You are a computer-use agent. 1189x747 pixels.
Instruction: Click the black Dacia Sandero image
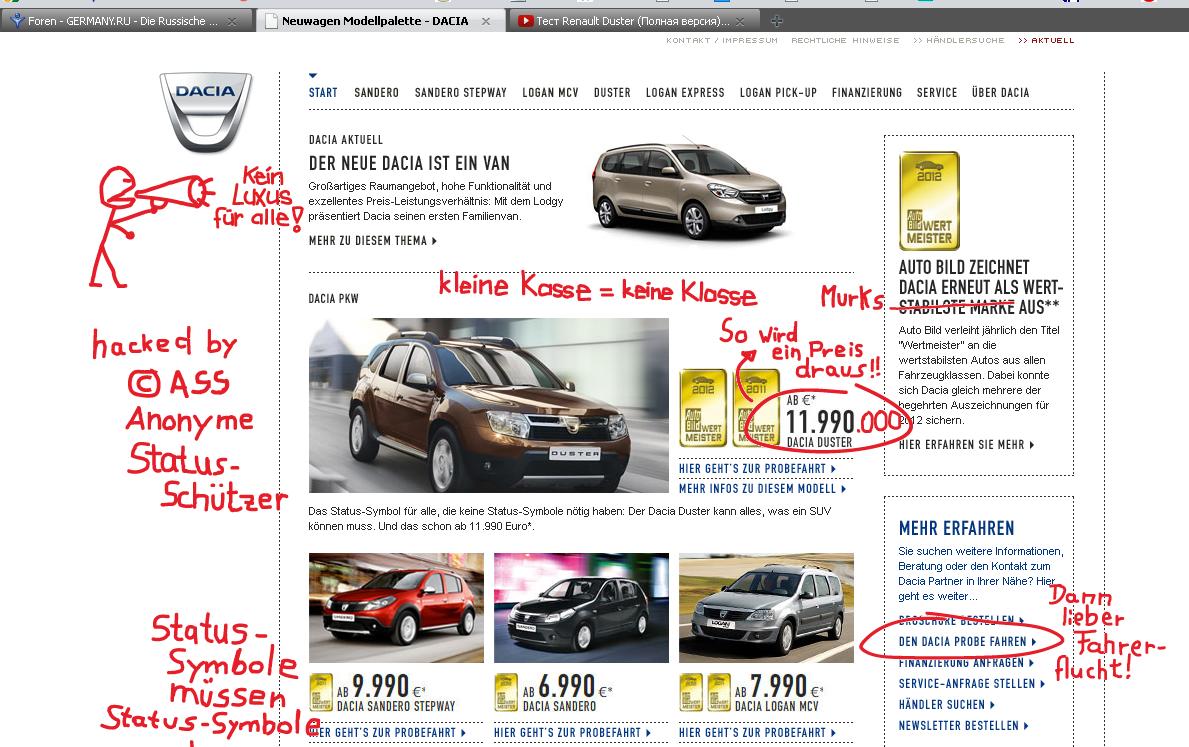click(x=581, y=607)
